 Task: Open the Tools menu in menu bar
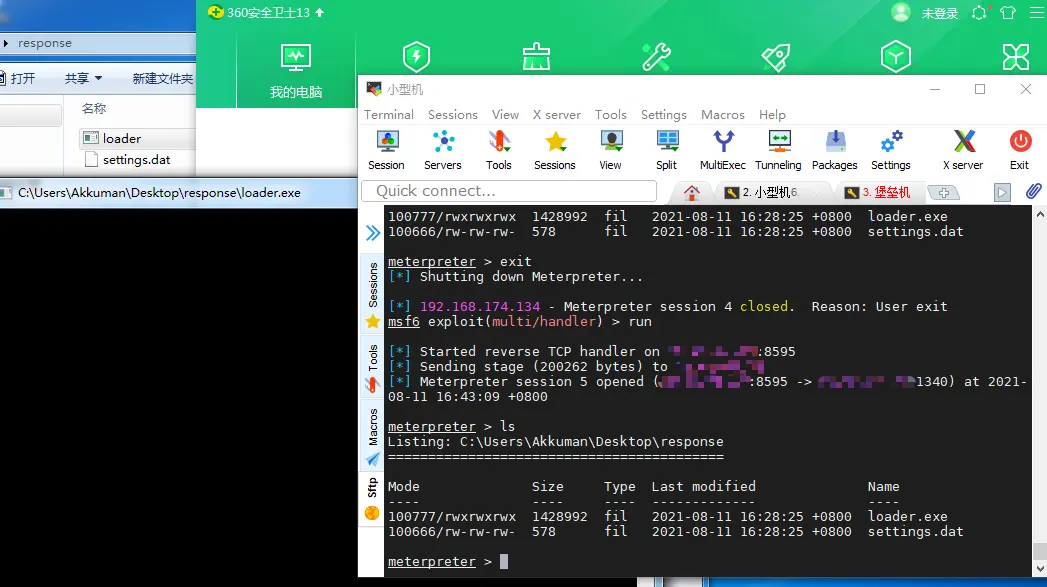[611, 115]
